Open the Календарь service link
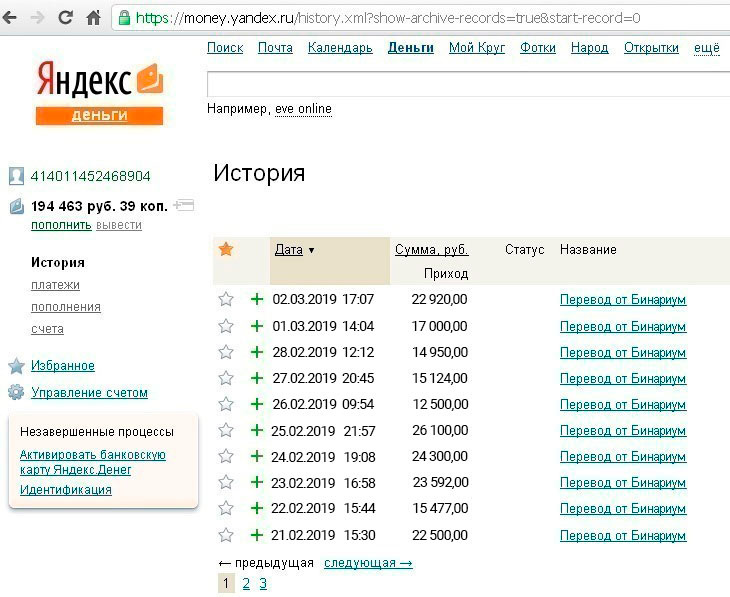This screenshot has height=597, width=730. point(340,48)
